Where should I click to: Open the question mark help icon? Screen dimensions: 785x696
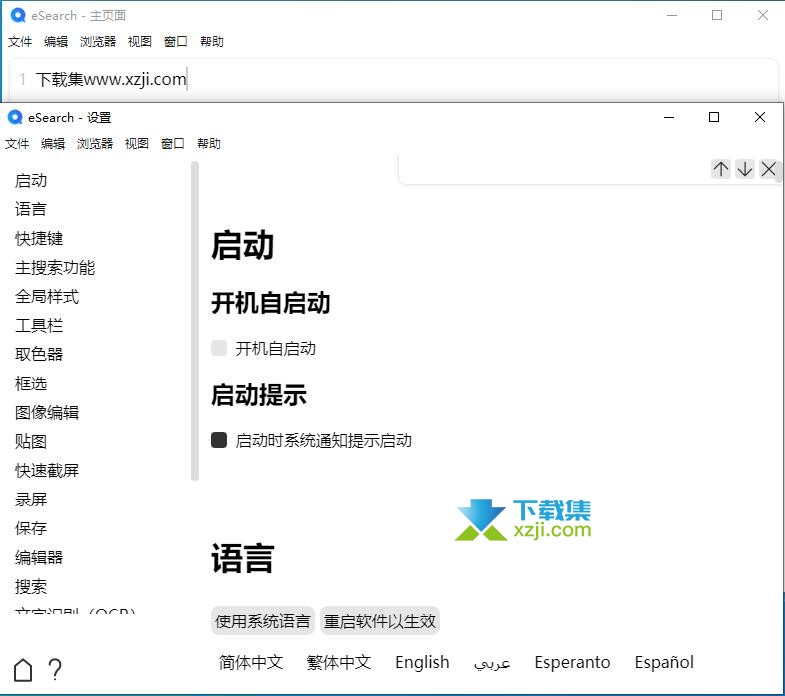tap(55, 670)
